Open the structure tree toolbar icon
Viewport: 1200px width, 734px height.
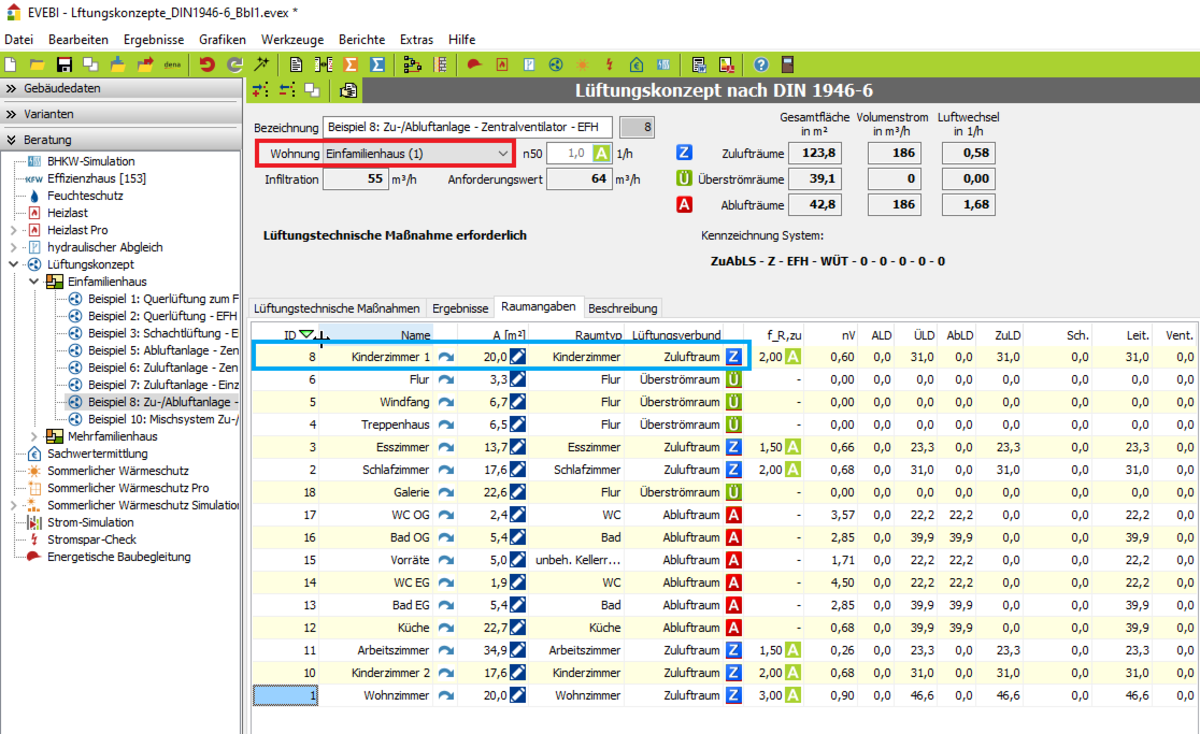point(412,64)
